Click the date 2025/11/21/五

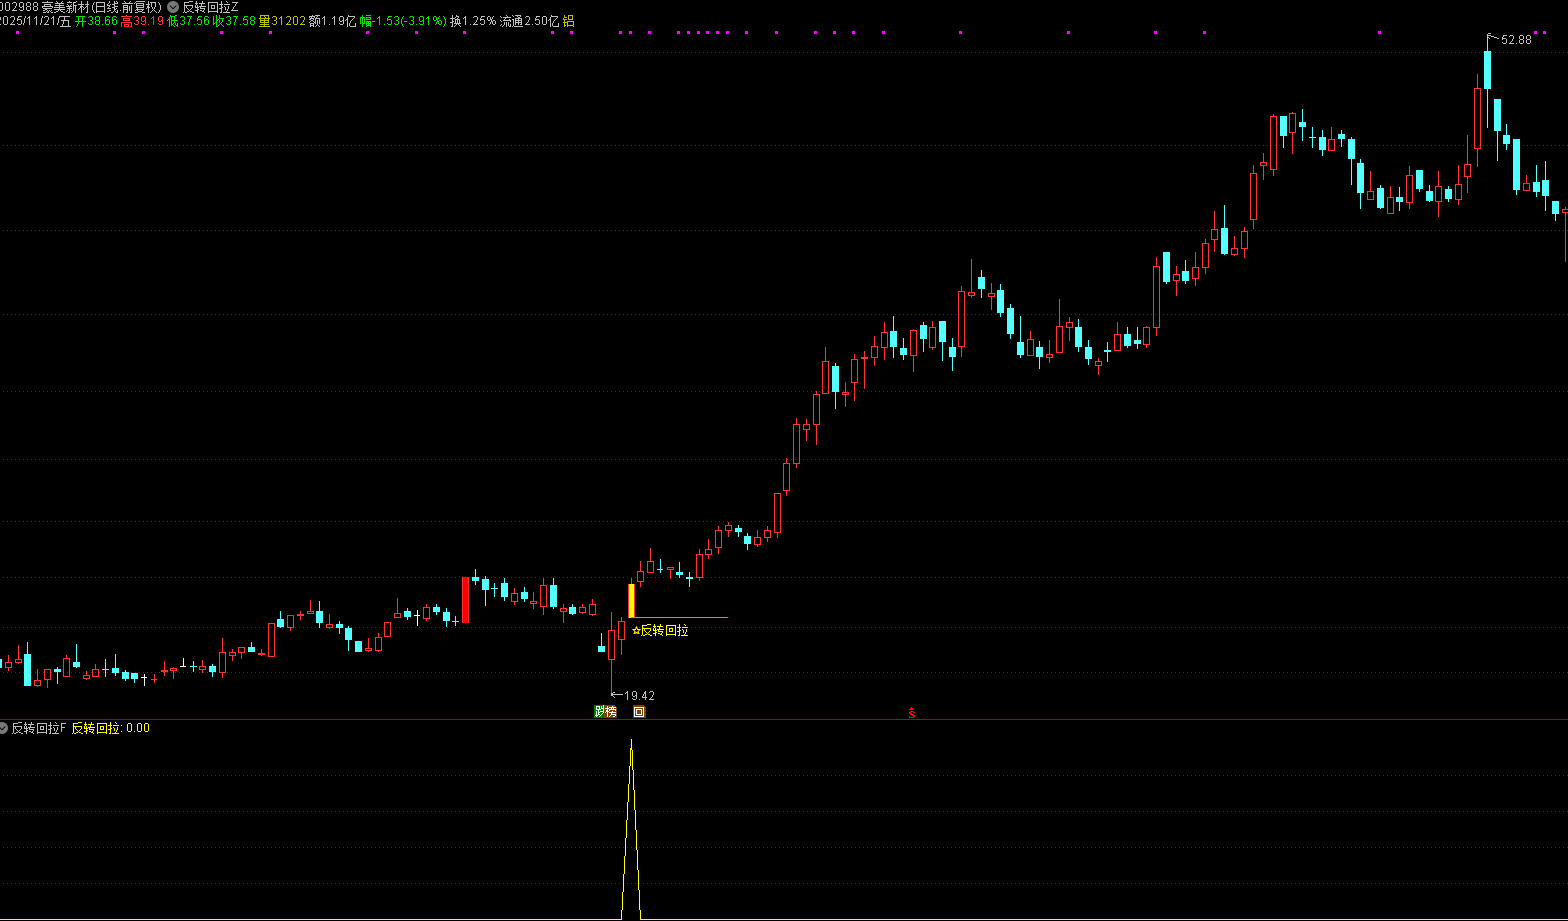coord(35,21)
